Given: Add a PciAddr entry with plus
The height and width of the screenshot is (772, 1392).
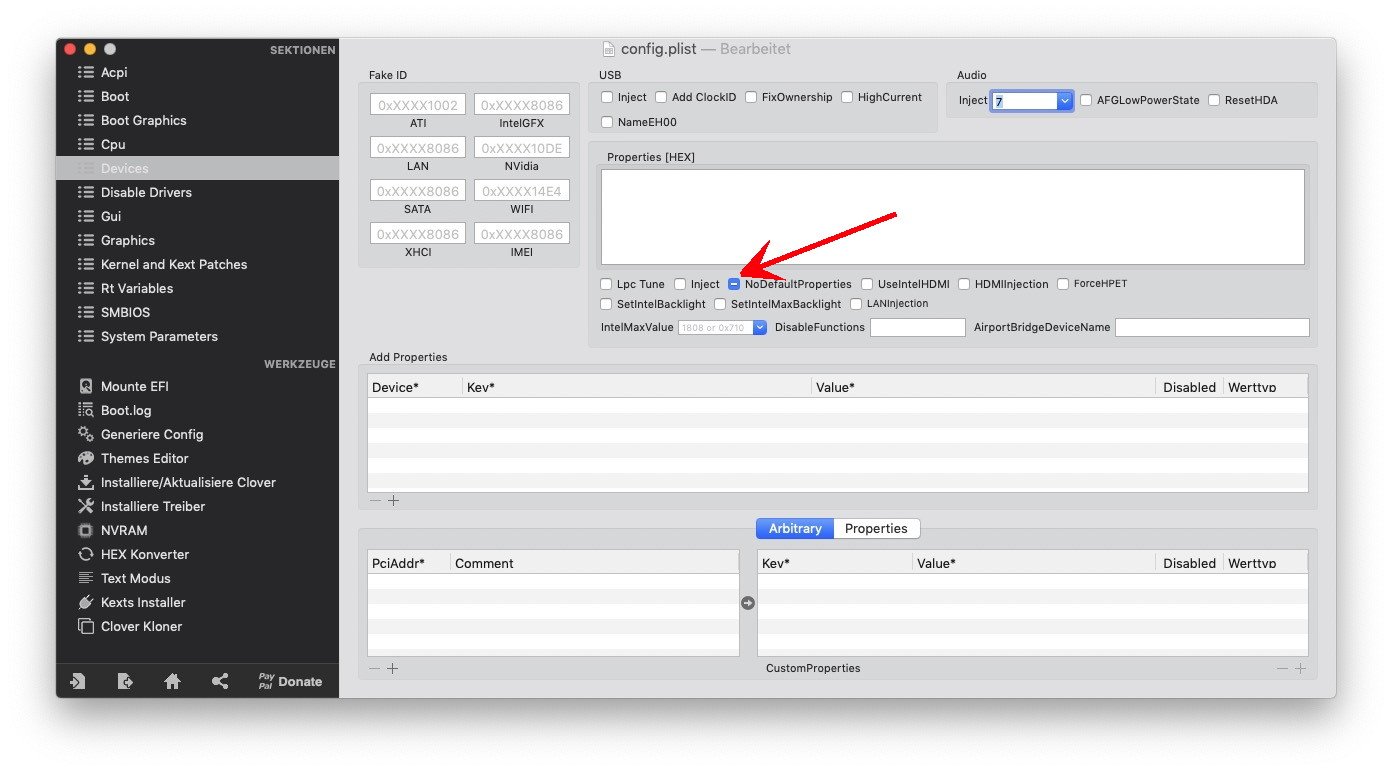Looking at the screenshot, I should (393, 668).
